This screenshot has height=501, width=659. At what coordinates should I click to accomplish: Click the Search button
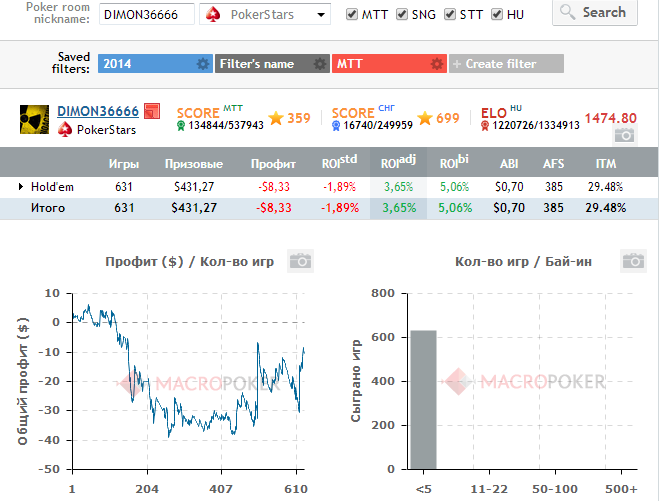[595, 13]
